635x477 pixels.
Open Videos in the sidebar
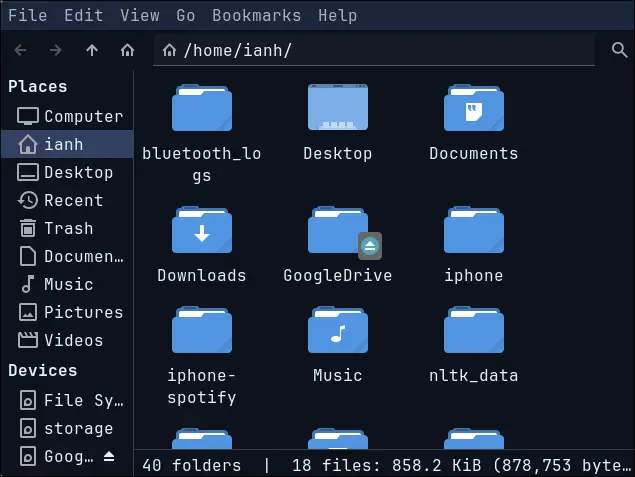pyautogui.click(x=67, y=340)
